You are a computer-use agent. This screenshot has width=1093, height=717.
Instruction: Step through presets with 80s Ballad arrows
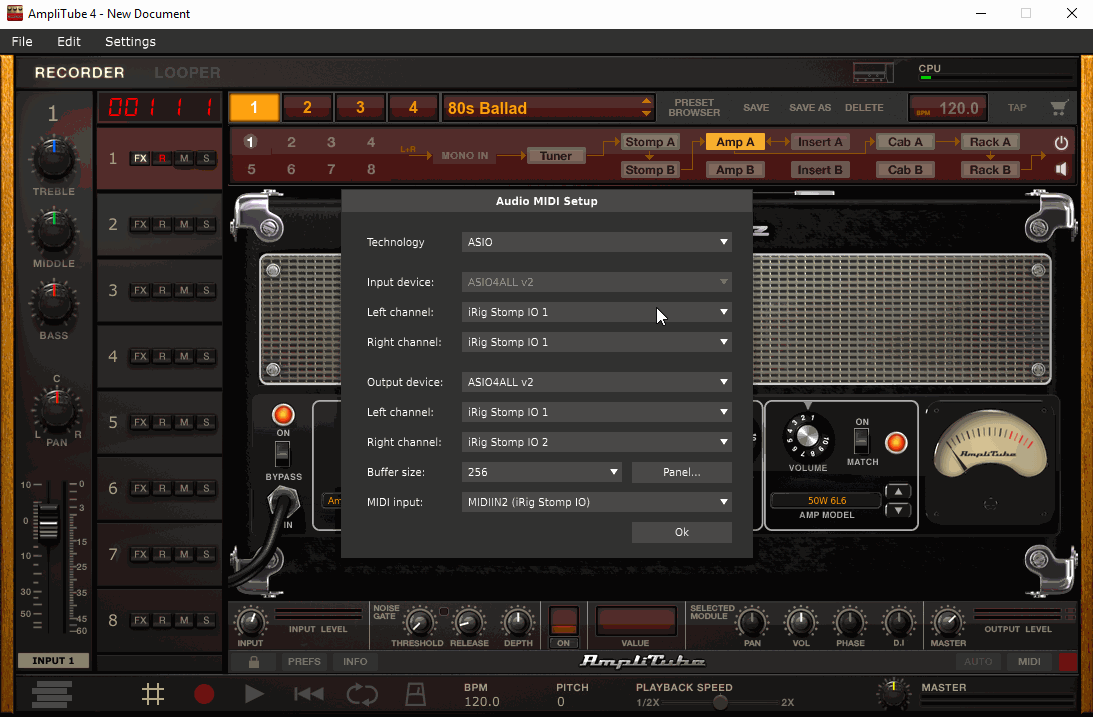point(646,107)
